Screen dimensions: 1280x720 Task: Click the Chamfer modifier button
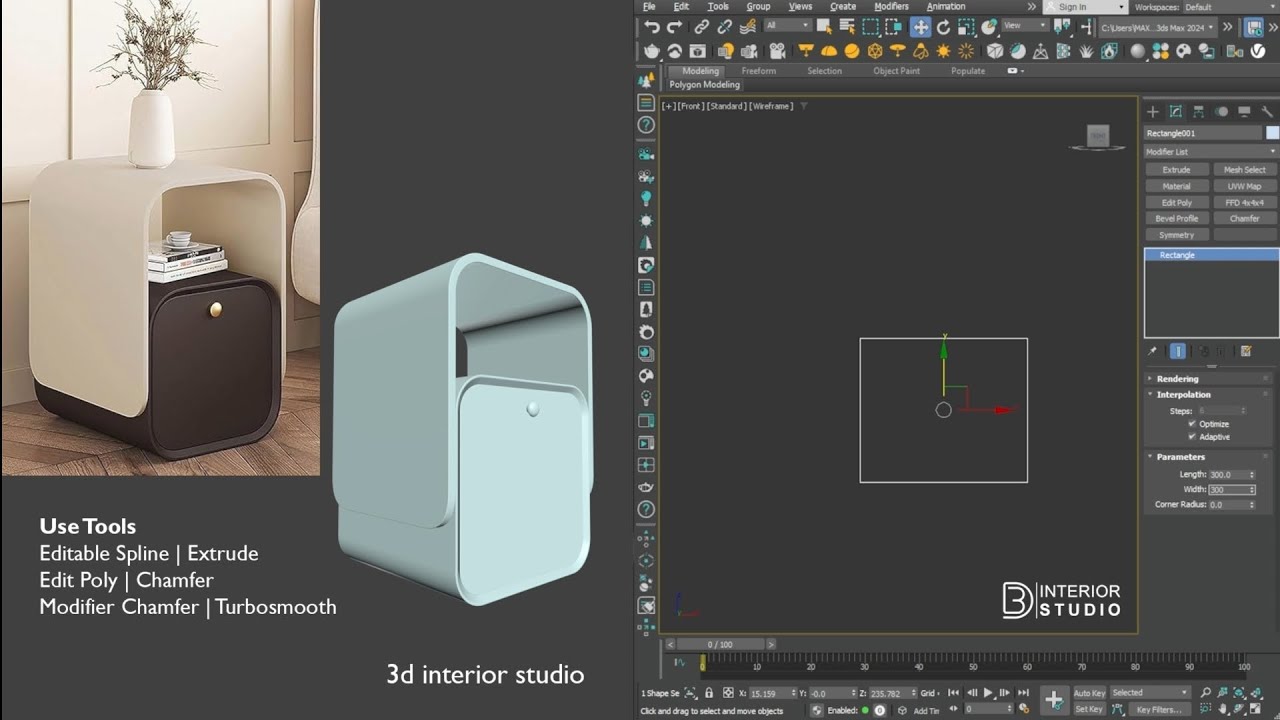click(1244, 218)
